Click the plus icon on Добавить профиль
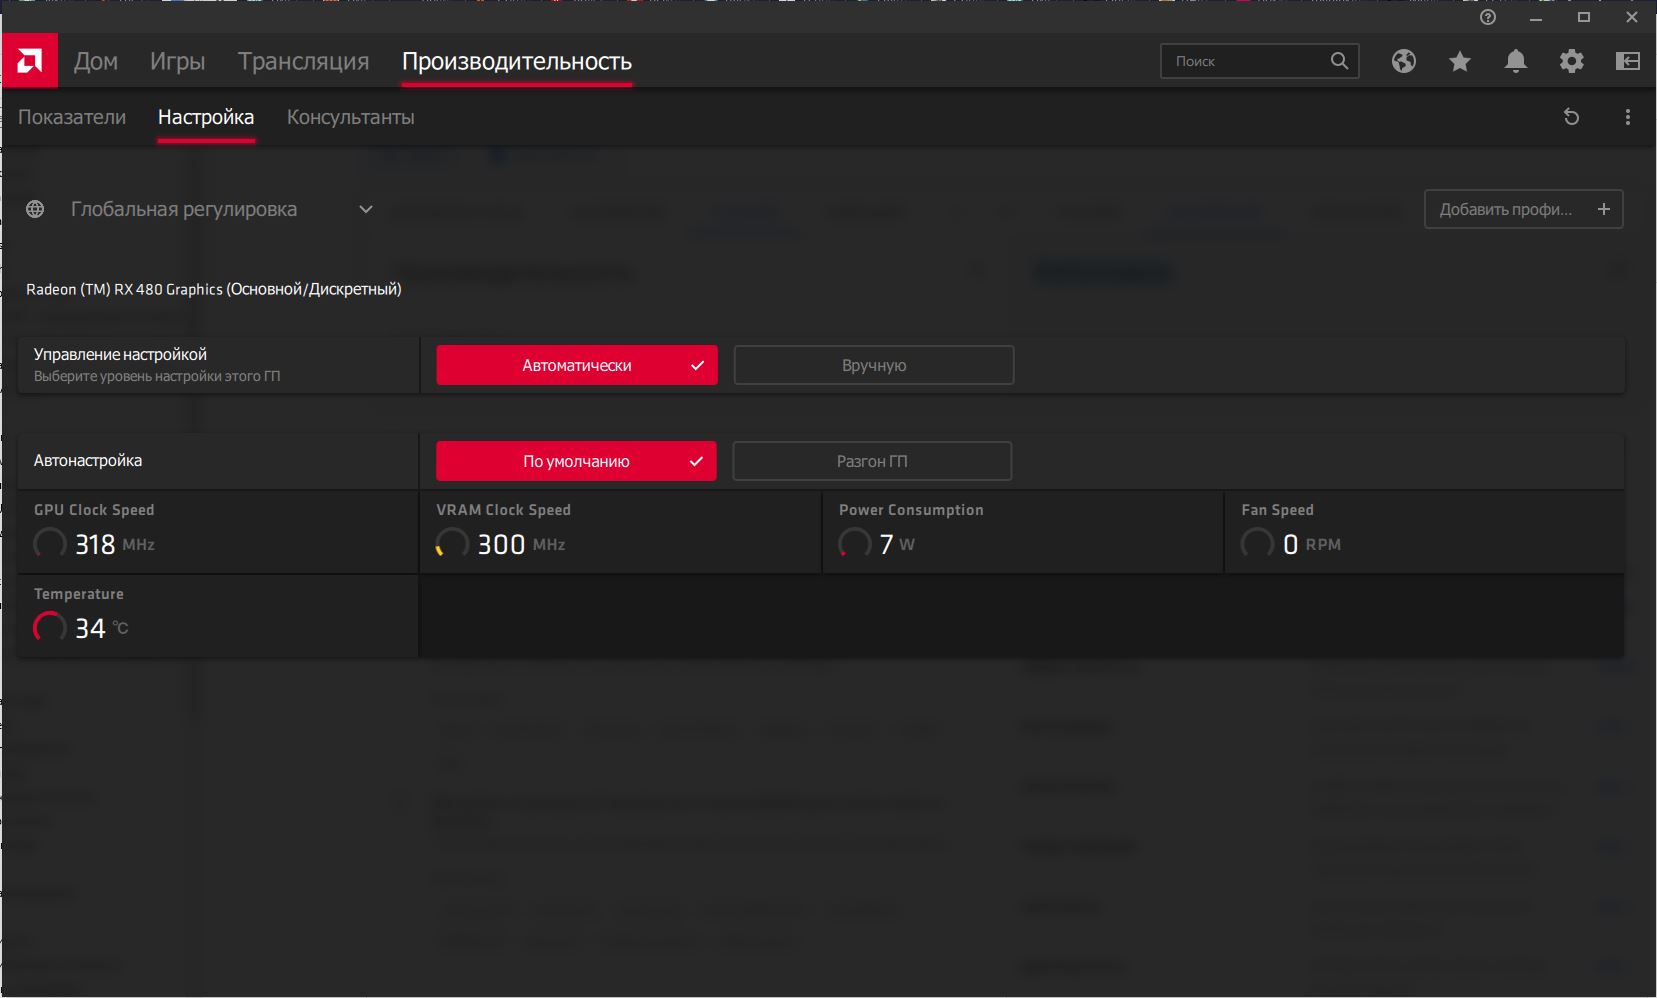Image resolution: width=1657 pixels, height=998 pixels. click(x=1604, y=209)
